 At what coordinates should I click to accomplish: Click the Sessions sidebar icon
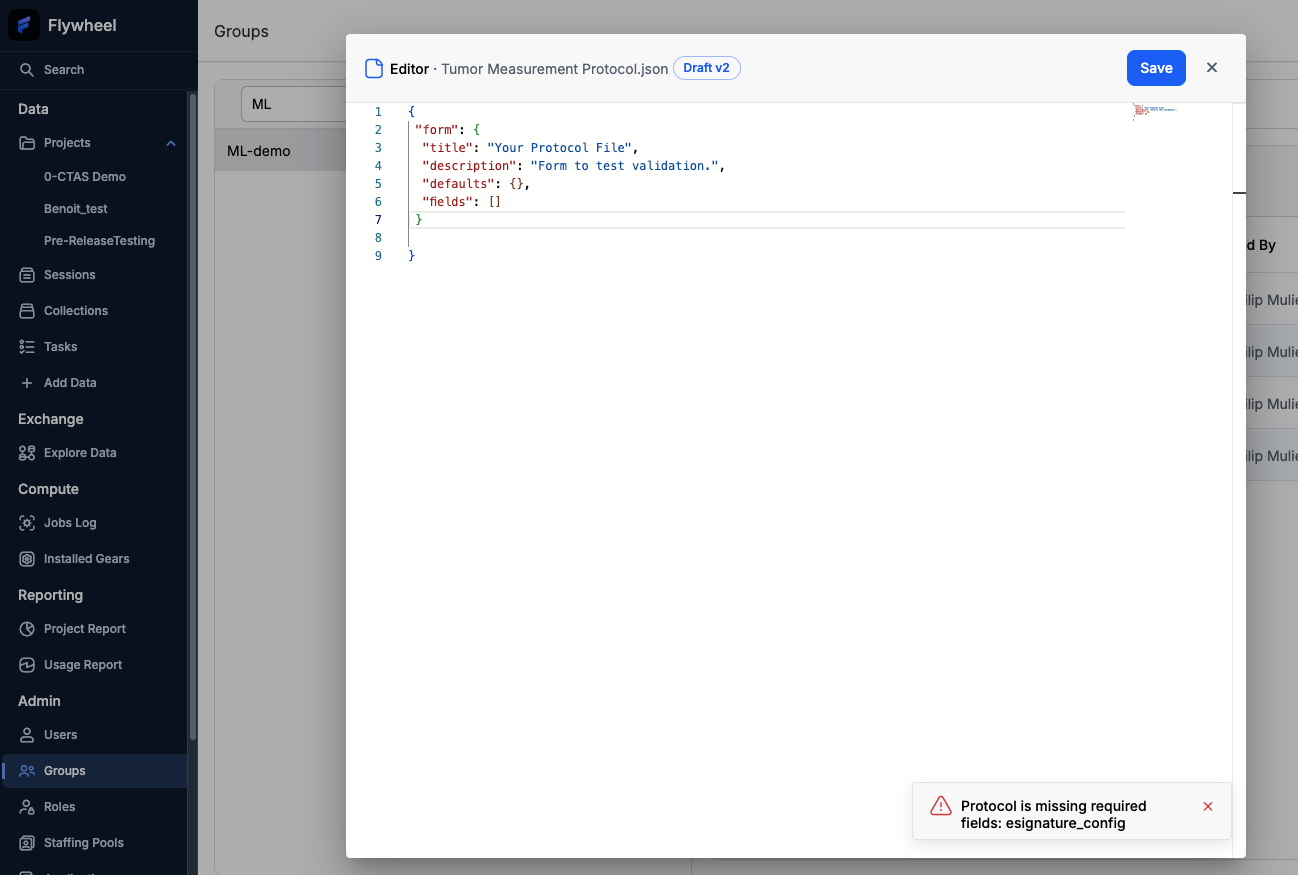click(27, 275)
